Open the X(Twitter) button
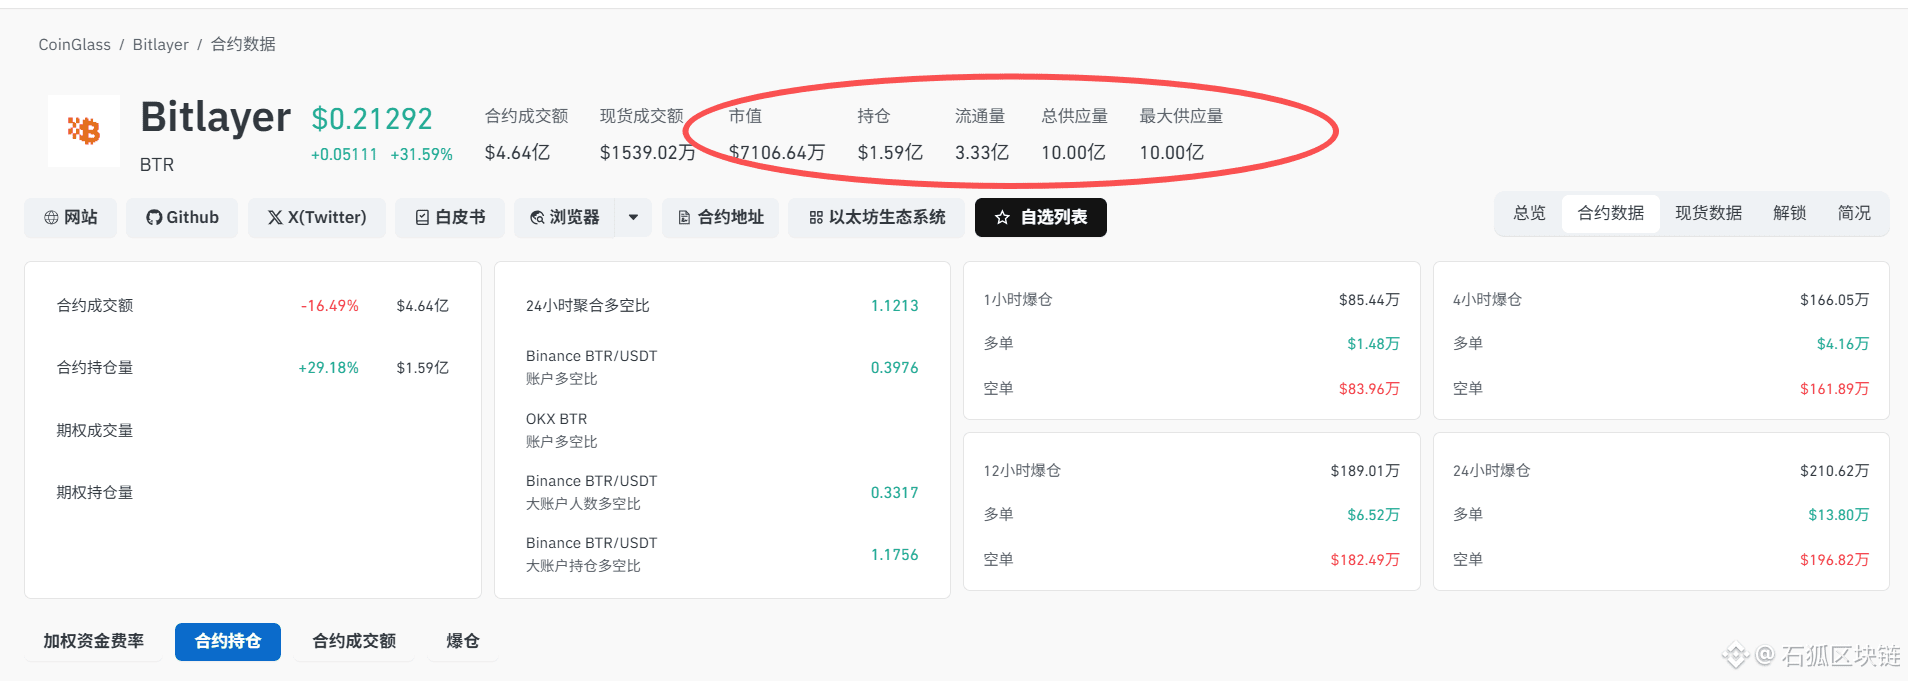Image resolution: width=1908 pixels, height=681 pixels. pos(317,218)
